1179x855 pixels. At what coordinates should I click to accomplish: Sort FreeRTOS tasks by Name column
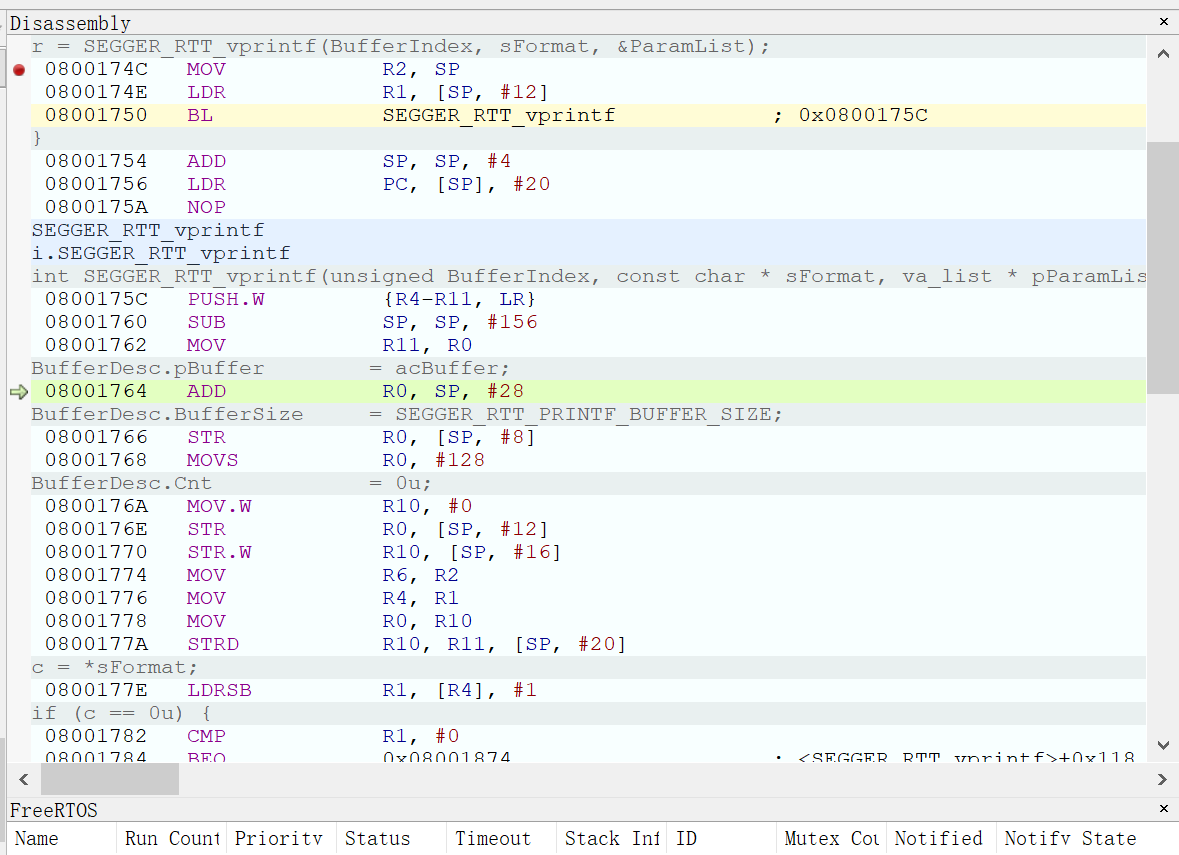[x=62, y=839]
